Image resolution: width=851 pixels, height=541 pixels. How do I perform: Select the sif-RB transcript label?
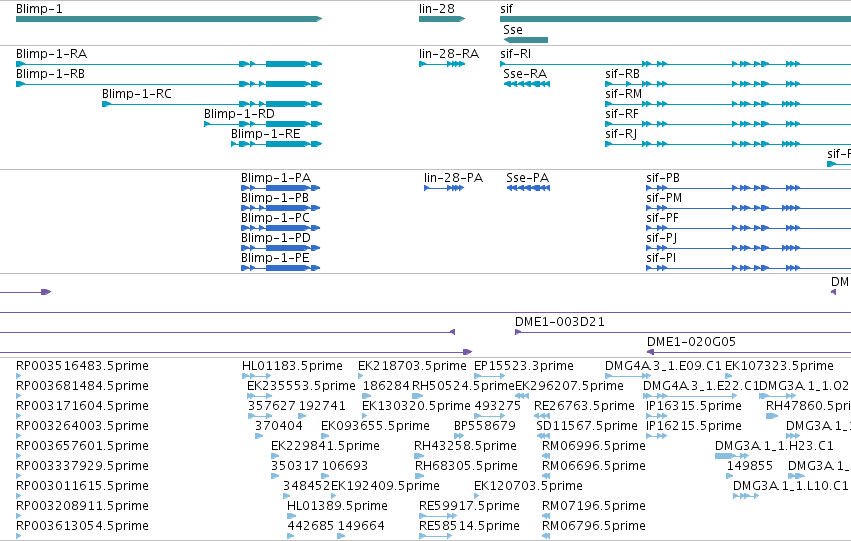[x=623, y=74]
